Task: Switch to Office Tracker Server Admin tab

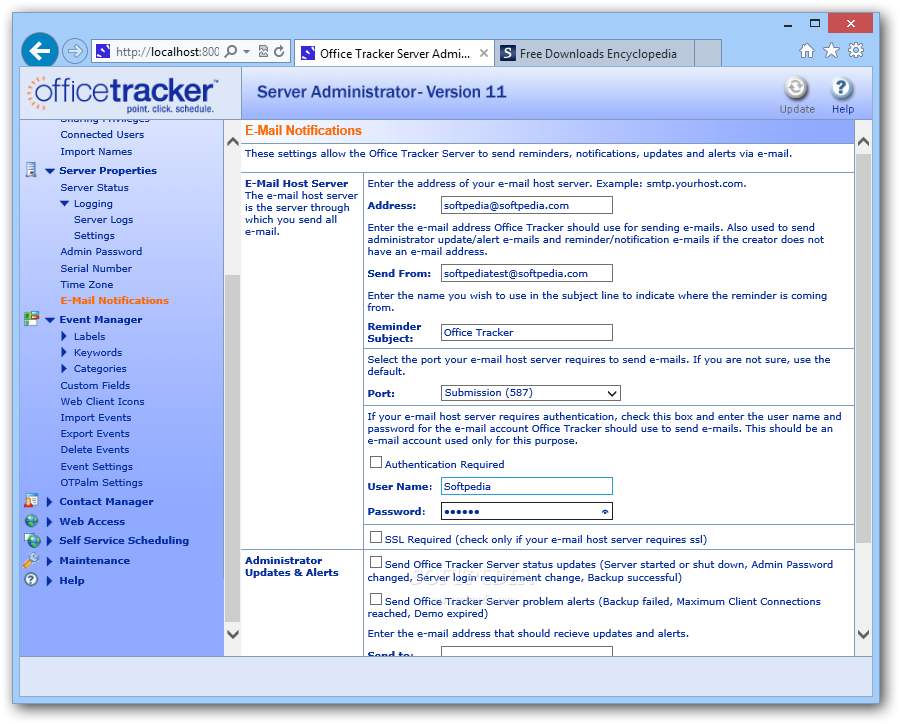Action: click(x=394, y=53)
